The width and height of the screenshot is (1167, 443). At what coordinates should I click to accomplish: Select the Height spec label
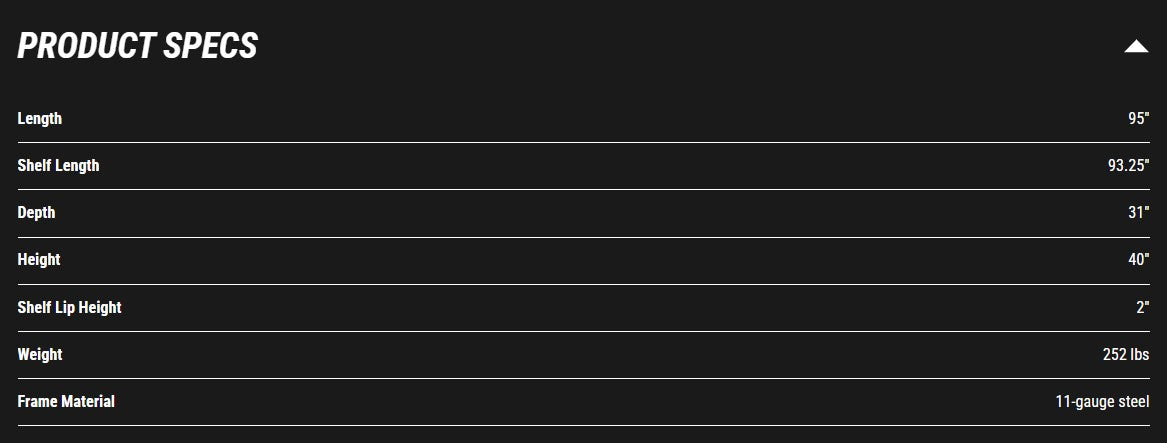39,259
